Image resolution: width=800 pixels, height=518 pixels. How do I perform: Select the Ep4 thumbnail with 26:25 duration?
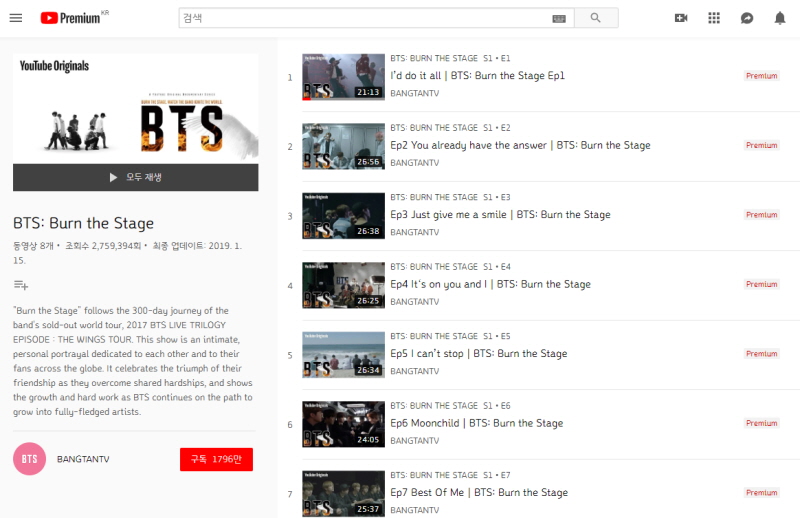[343, 285]
